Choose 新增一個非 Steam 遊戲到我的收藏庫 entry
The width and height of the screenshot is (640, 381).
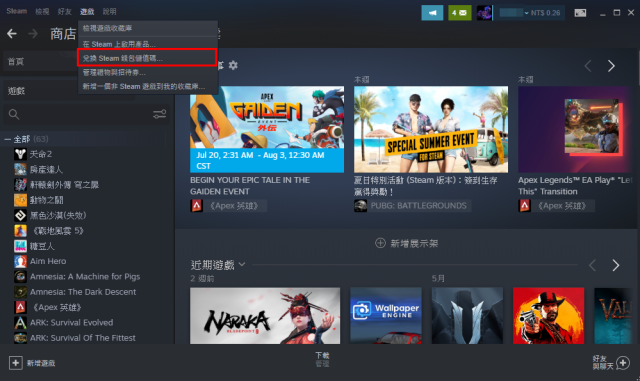pyautogui.click(x=147, y=86)
